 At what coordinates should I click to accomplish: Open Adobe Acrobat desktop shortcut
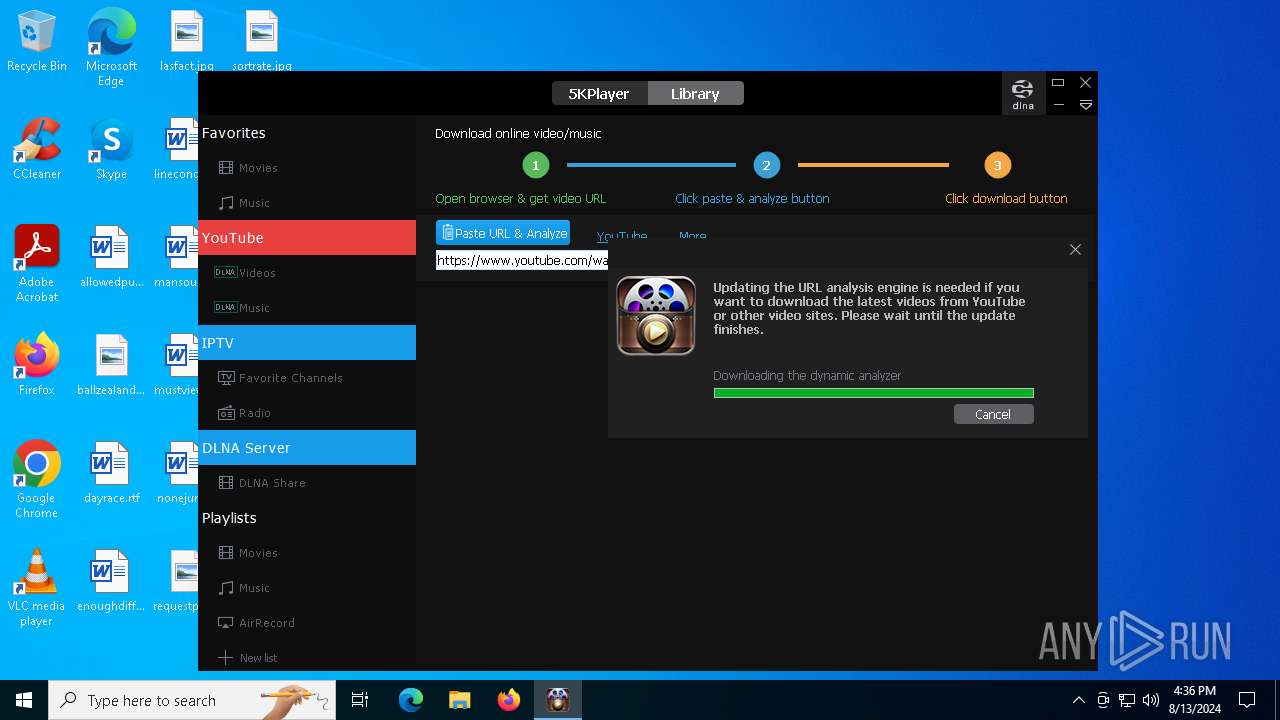37,264
